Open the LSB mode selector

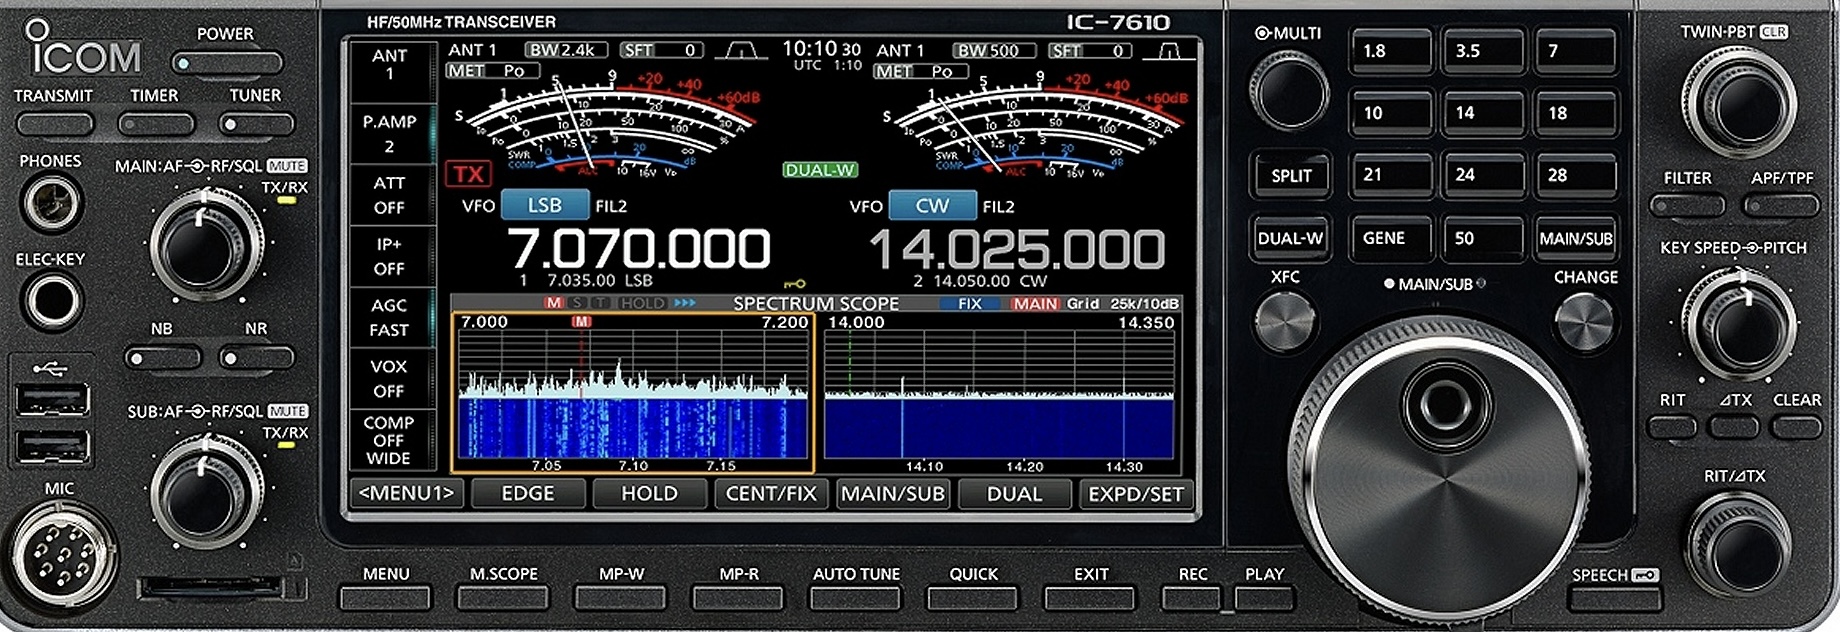pos(544,206)
